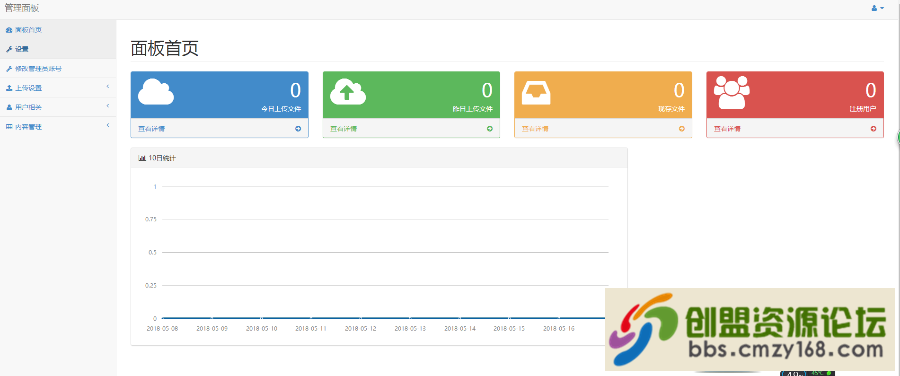The image size is (900, 376).
Task: Click the red arrow on 注册用户 card footer
Action: point(873,129)
